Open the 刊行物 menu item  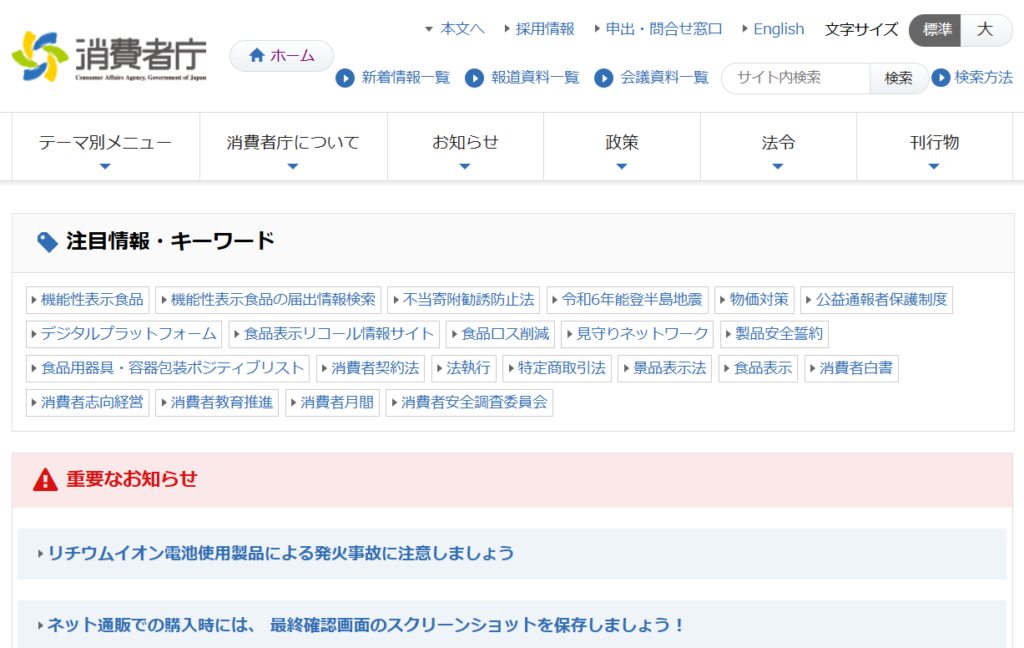pos(934,143)
